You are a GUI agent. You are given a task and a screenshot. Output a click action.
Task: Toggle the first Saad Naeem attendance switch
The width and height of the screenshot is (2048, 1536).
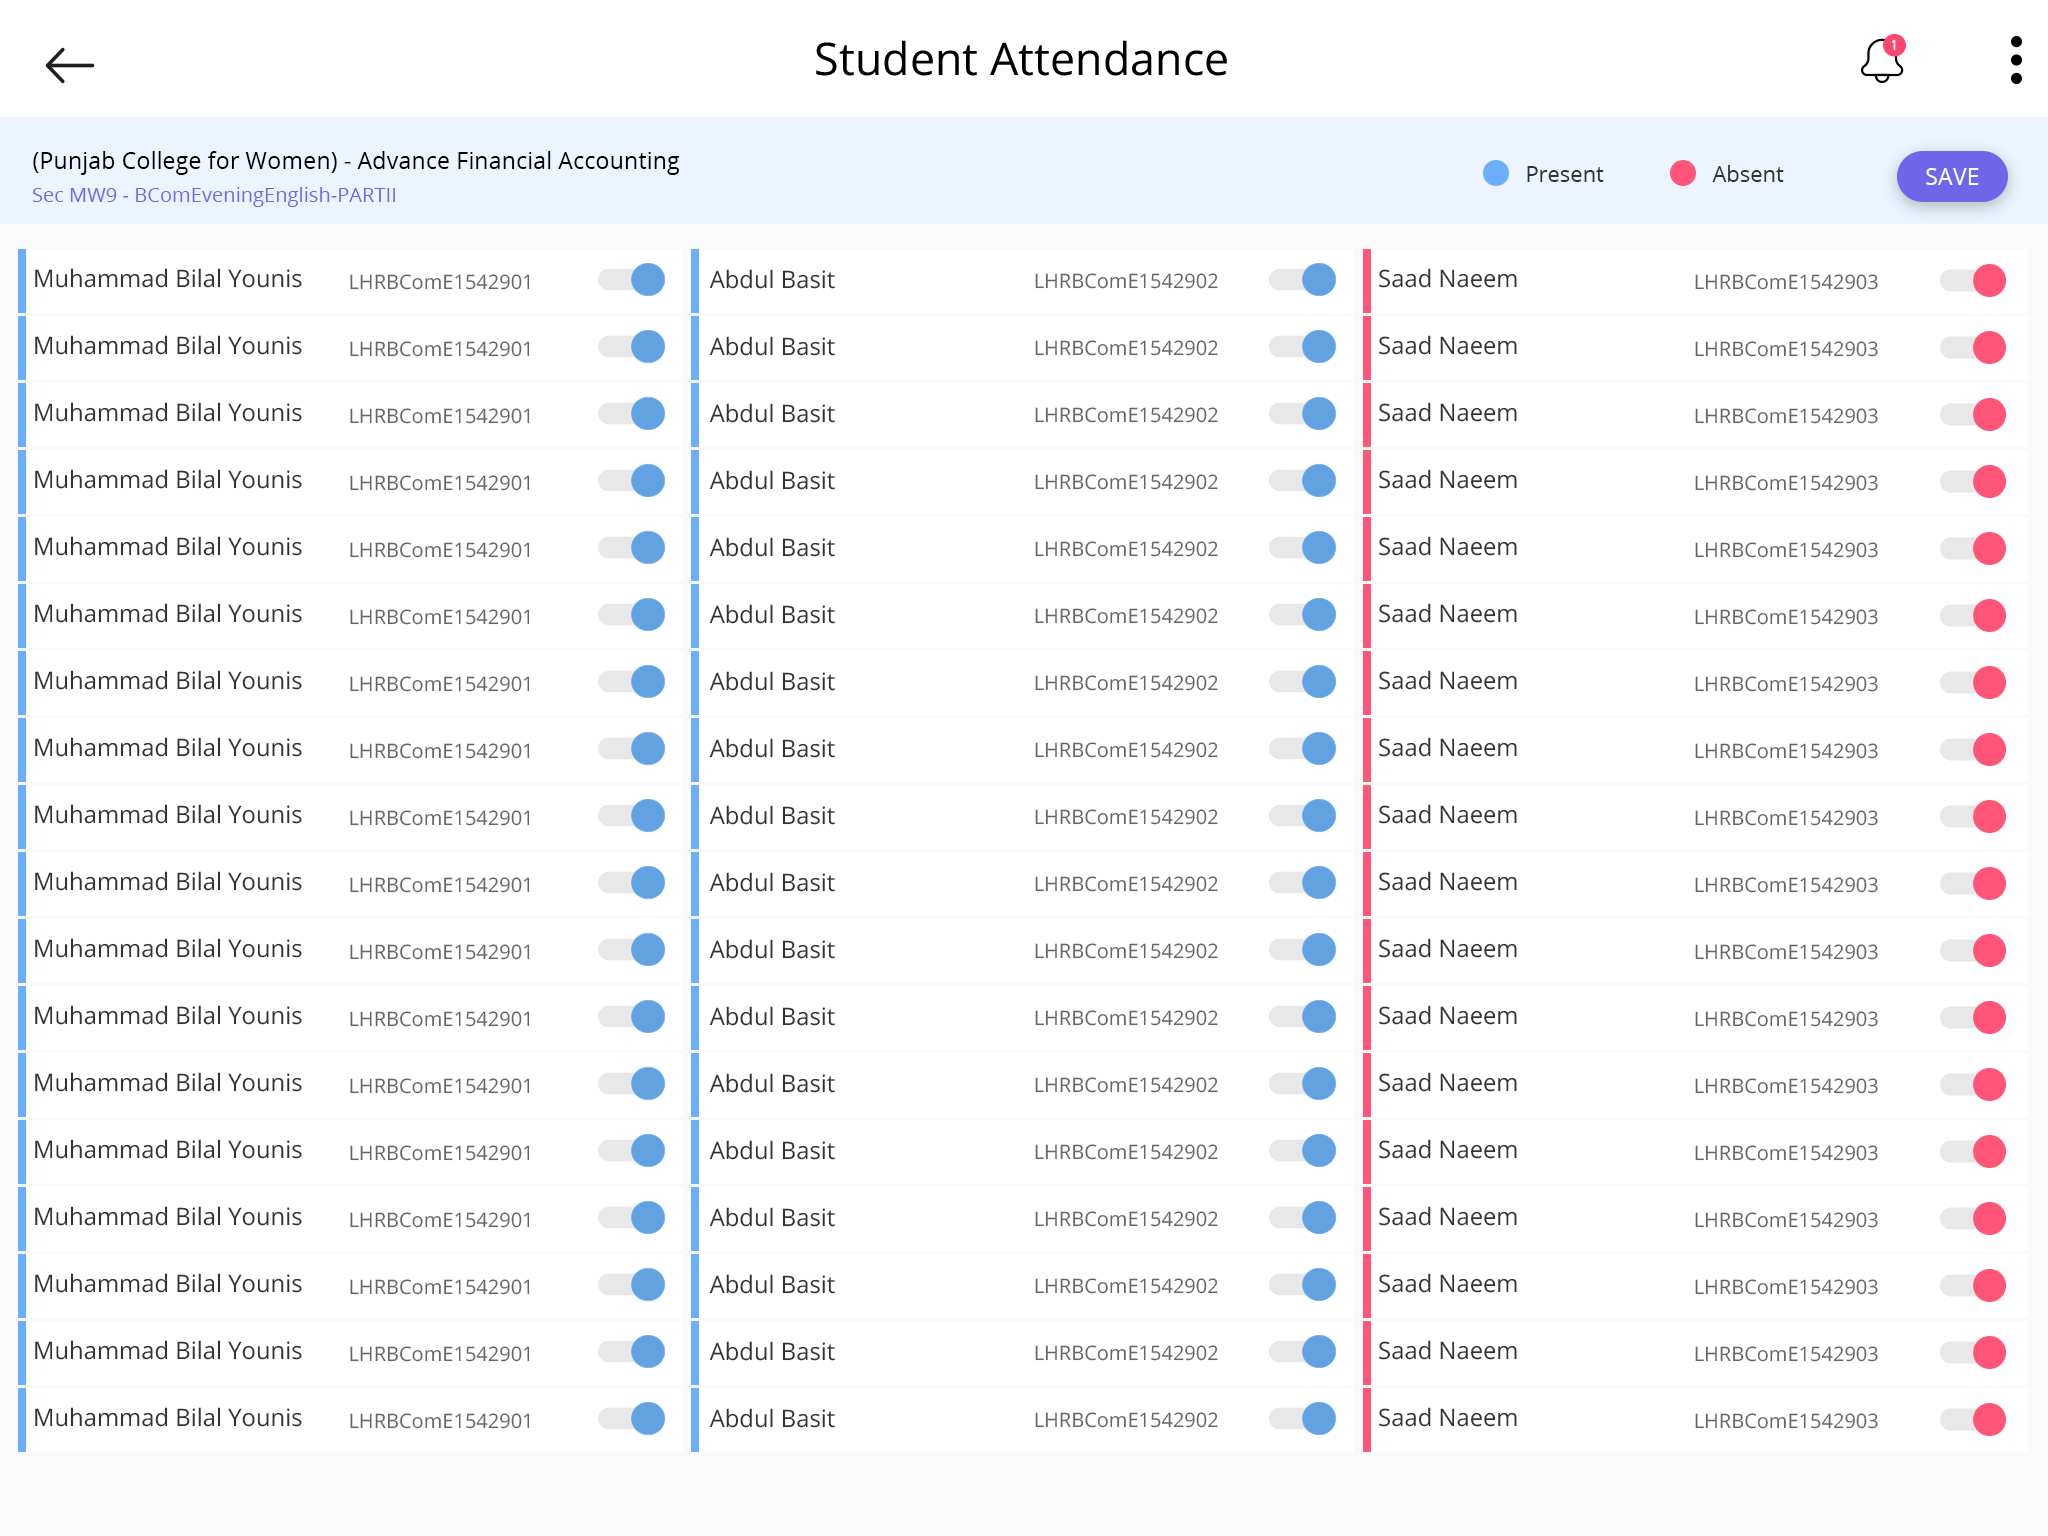click(x=1973, y=281)
